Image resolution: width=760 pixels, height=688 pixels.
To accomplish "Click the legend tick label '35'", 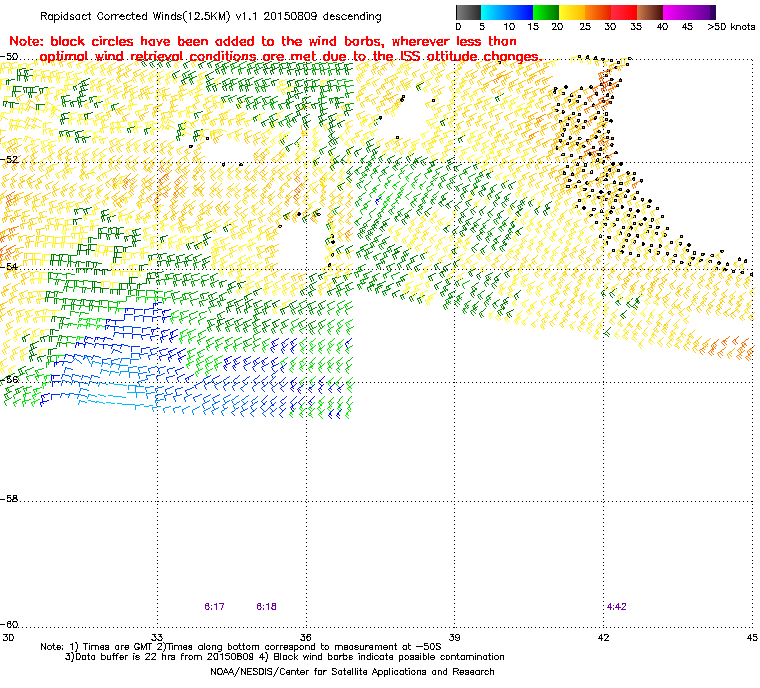I will [x=636, y=27].
